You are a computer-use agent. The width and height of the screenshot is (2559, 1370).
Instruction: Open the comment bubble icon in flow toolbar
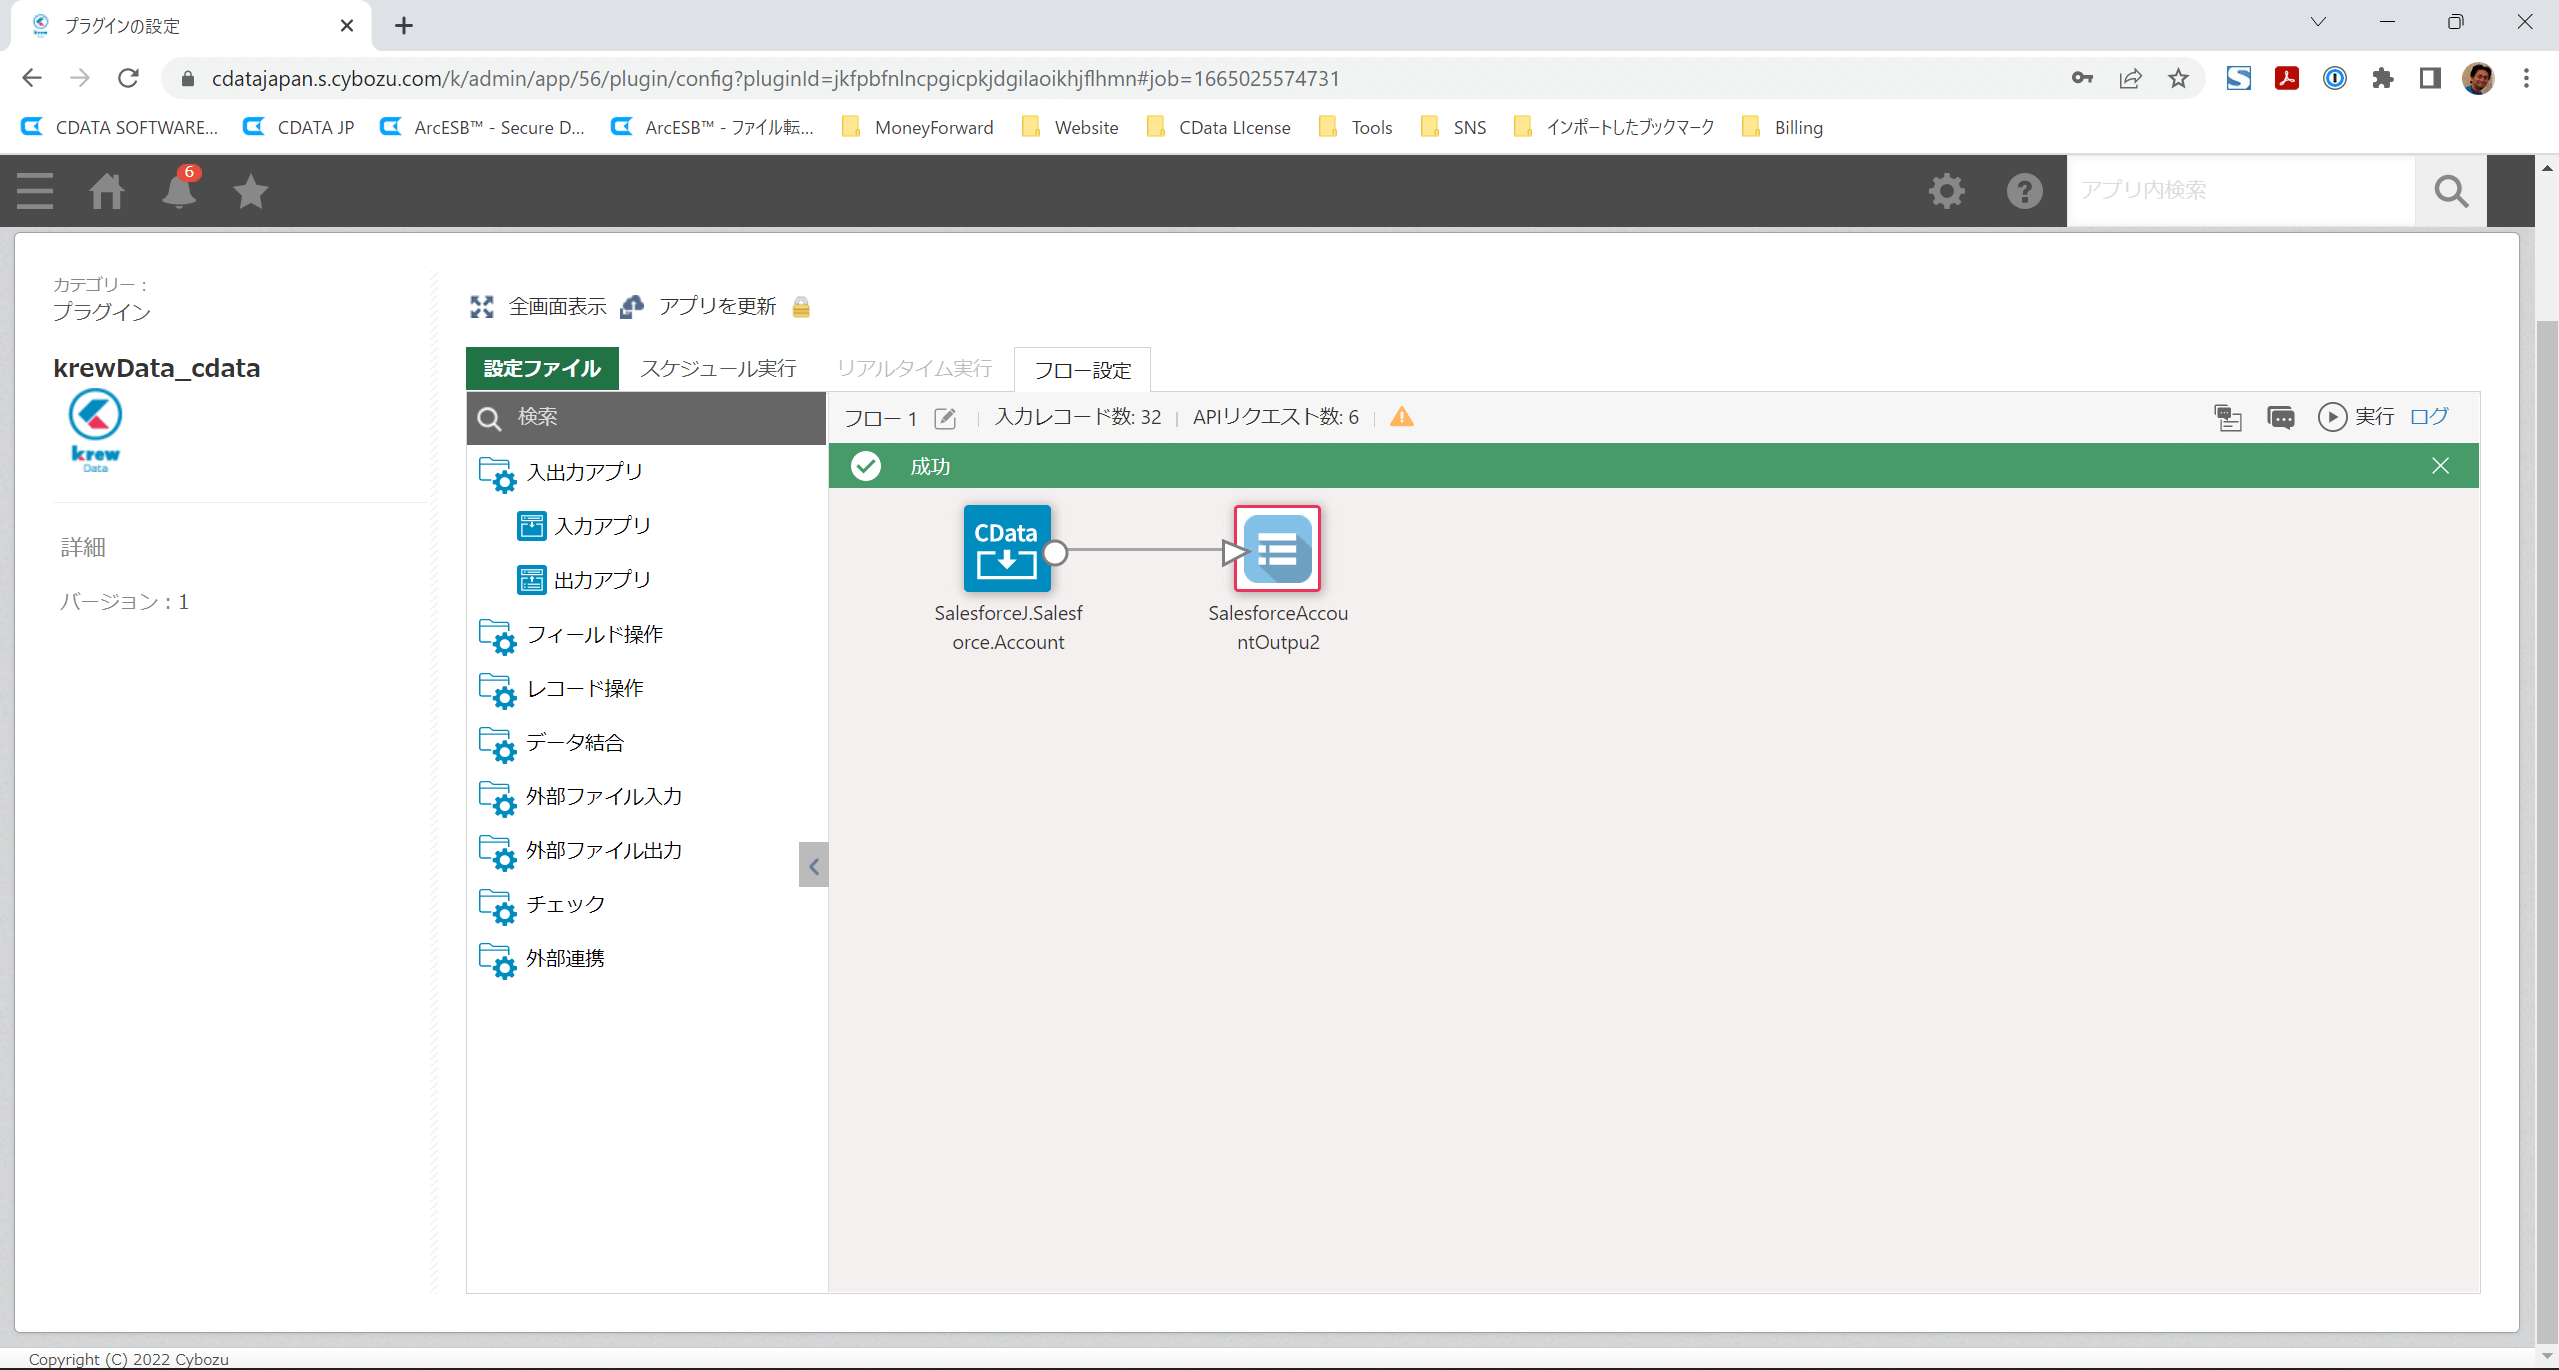coord(2281,417)
